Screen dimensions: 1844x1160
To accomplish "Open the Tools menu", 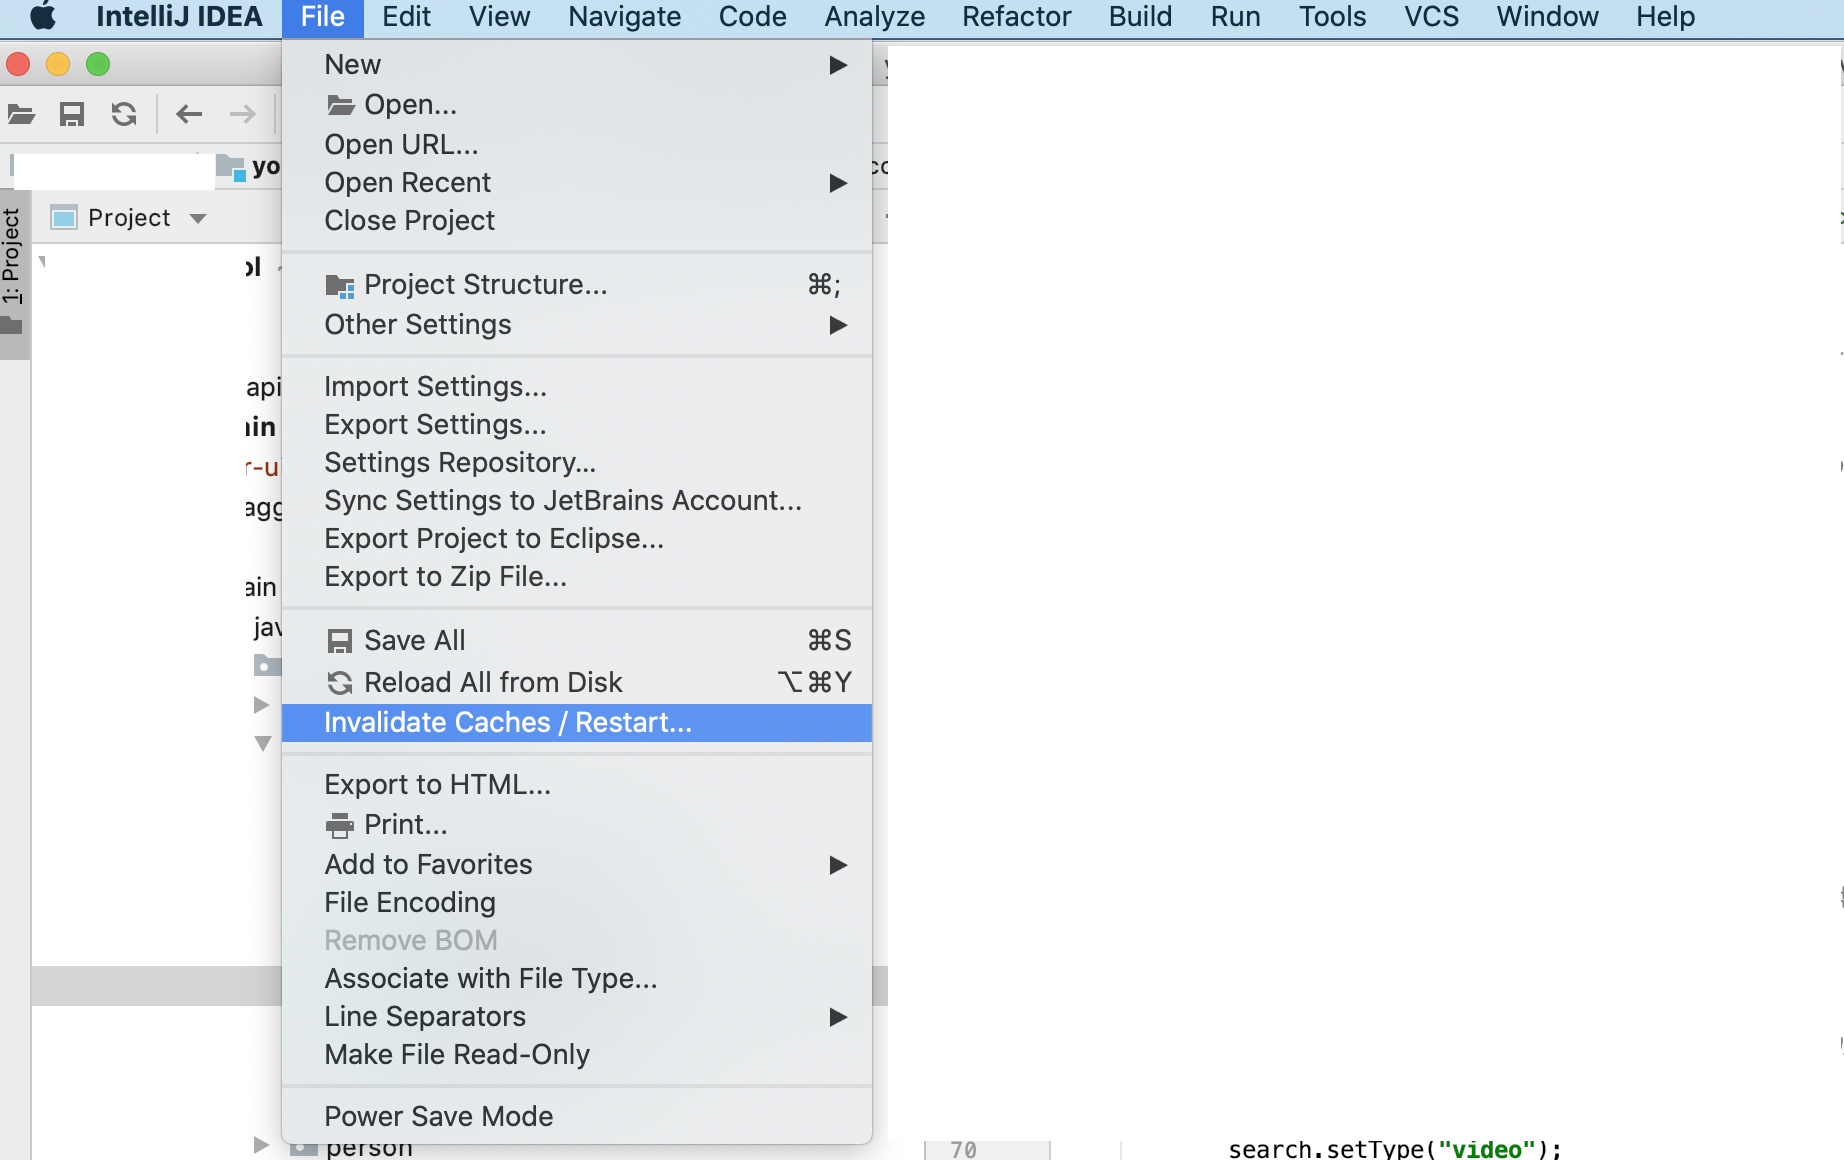I will 1332,17.
